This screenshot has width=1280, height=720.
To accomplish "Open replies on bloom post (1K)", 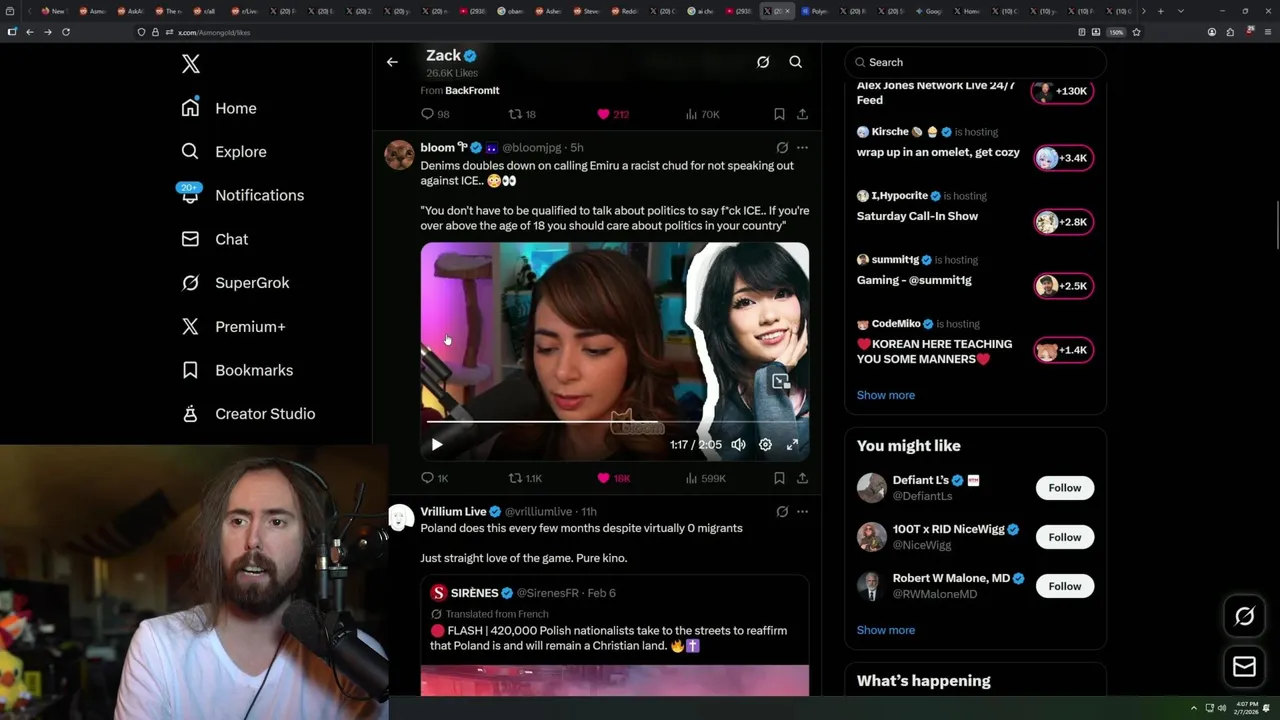I will pyautogui.click(x=435, y=478).
